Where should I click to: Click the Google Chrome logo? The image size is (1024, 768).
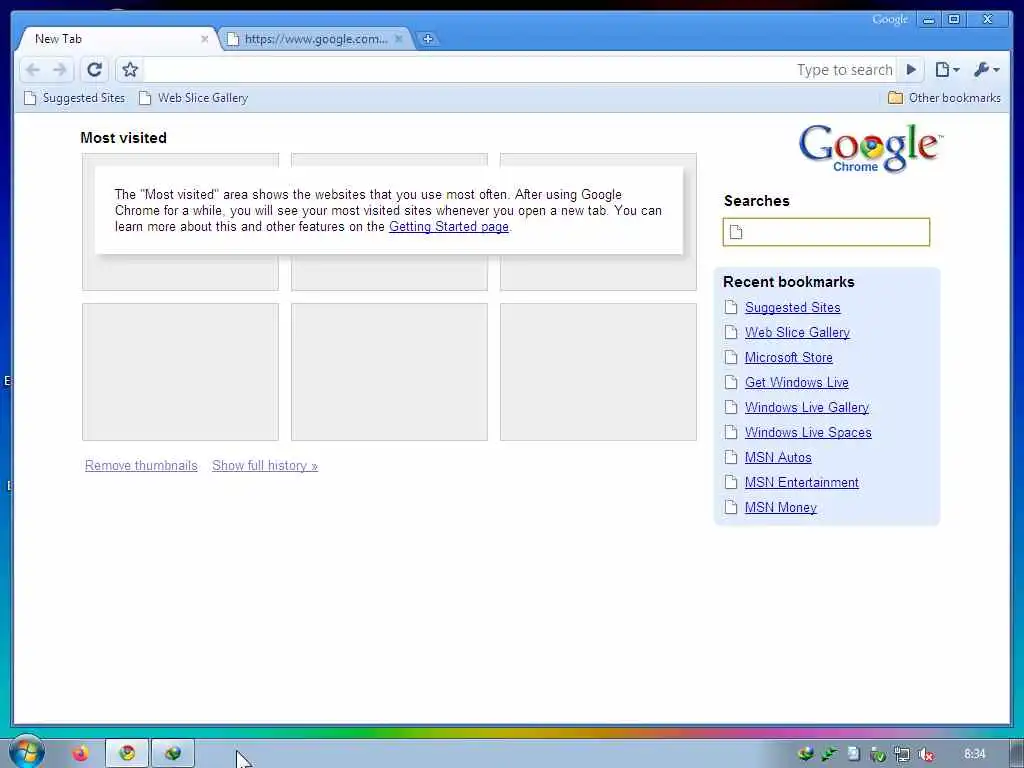[x=870, y=149]
